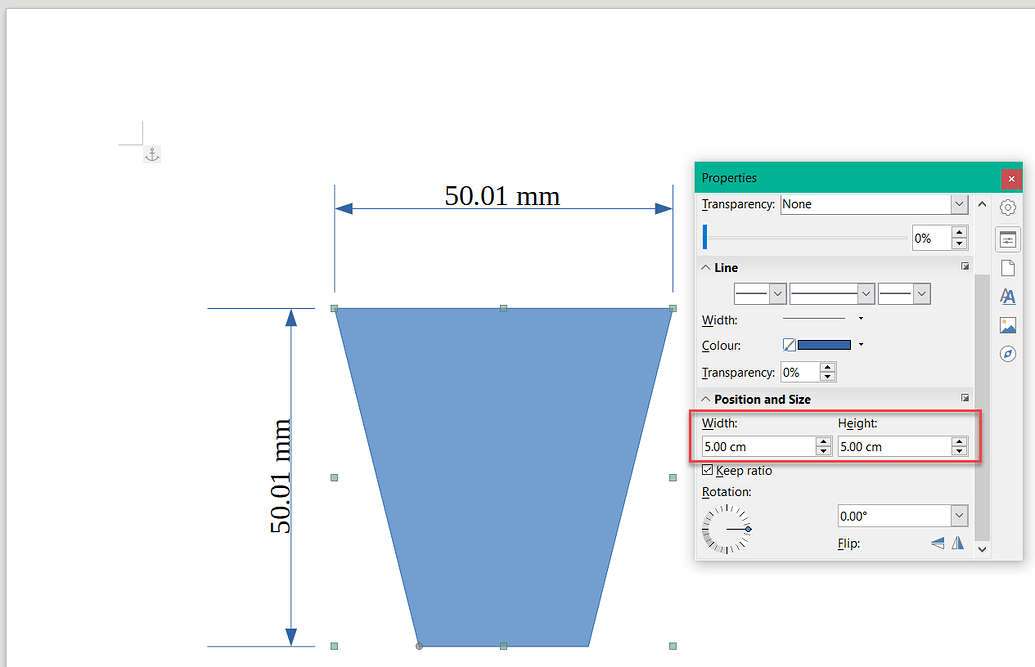Open the Navigator deck icon
This screenshot has width=1035, height=667.
click(x=1007, y=353)
